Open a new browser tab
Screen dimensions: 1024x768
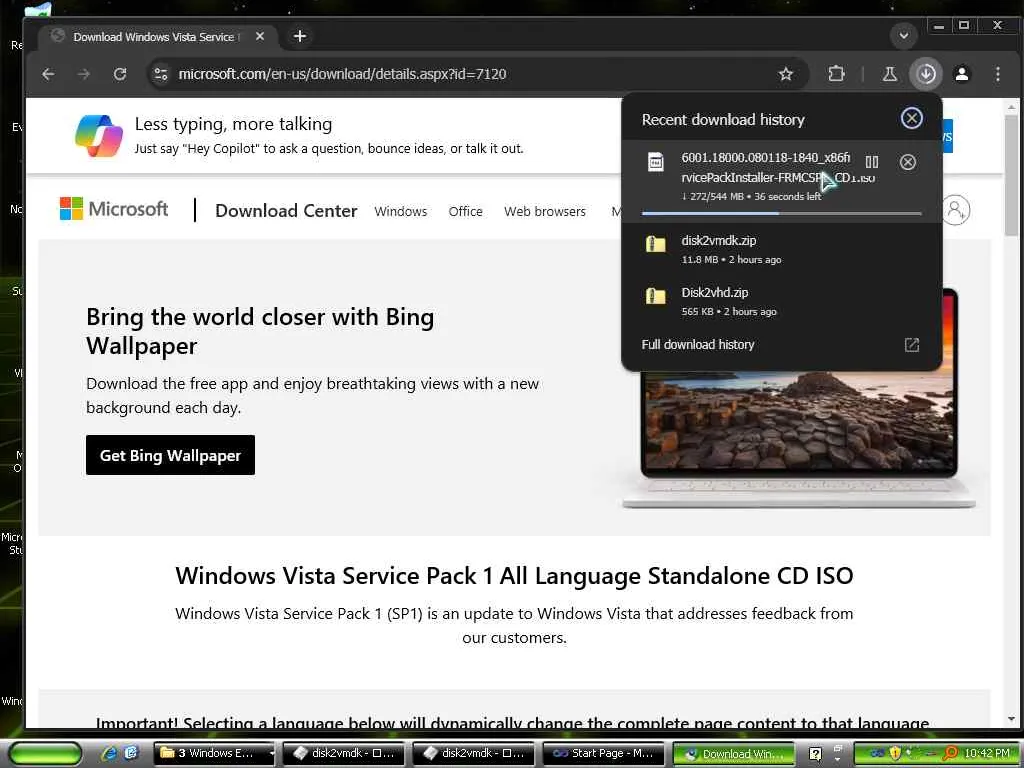click(300, 37)
